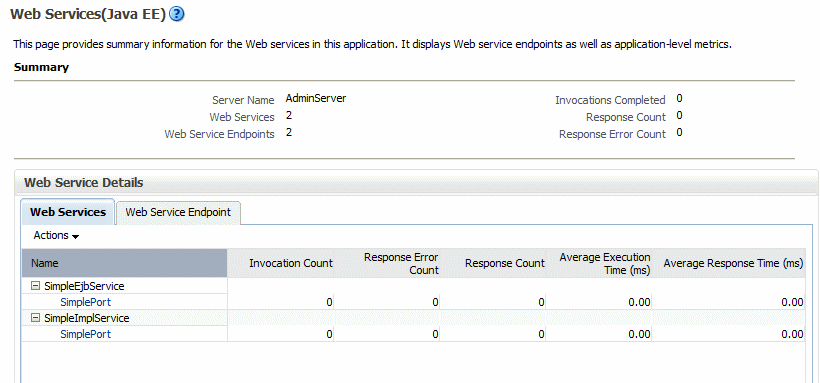This screenshot has width=820, height=383.
Task: Open the Actions dropdown menu
Action: coord(56,235)
